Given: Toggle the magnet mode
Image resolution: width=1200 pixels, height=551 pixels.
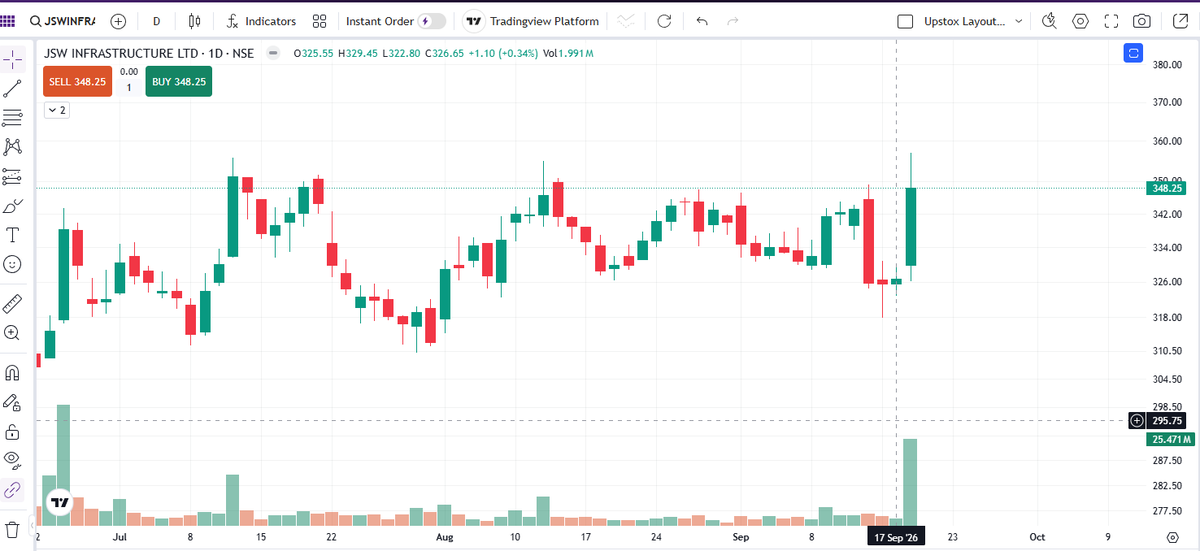Looking at the screenshot, I should (x=12, y=373).
